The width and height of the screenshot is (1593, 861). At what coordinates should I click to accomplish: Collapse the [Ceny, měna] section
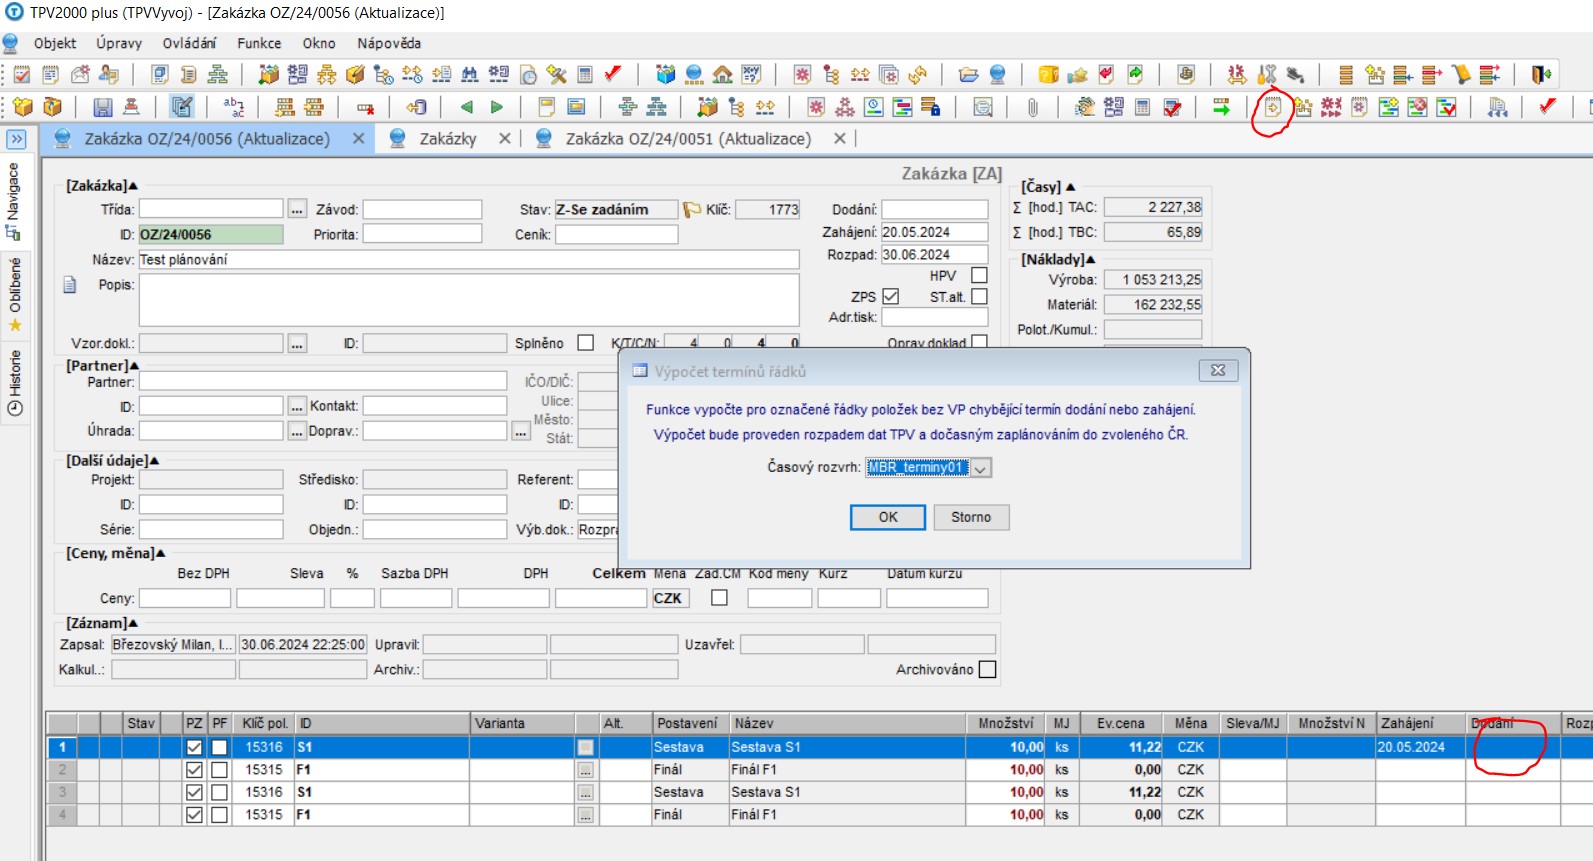[x=160, y=553]
